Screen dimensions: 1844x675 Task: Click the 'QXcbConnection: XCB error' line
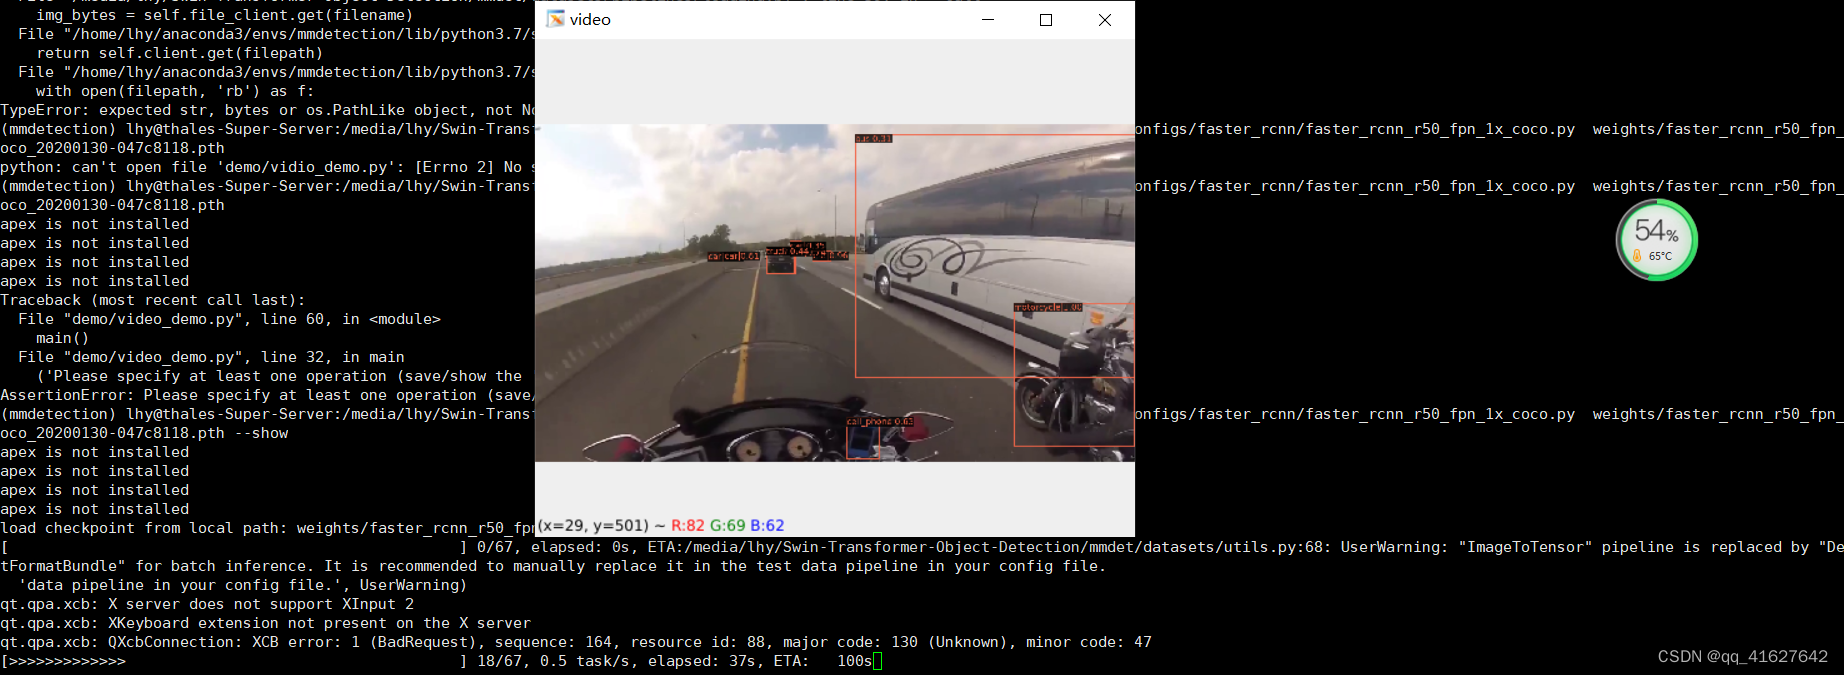(x=576, y=642)
